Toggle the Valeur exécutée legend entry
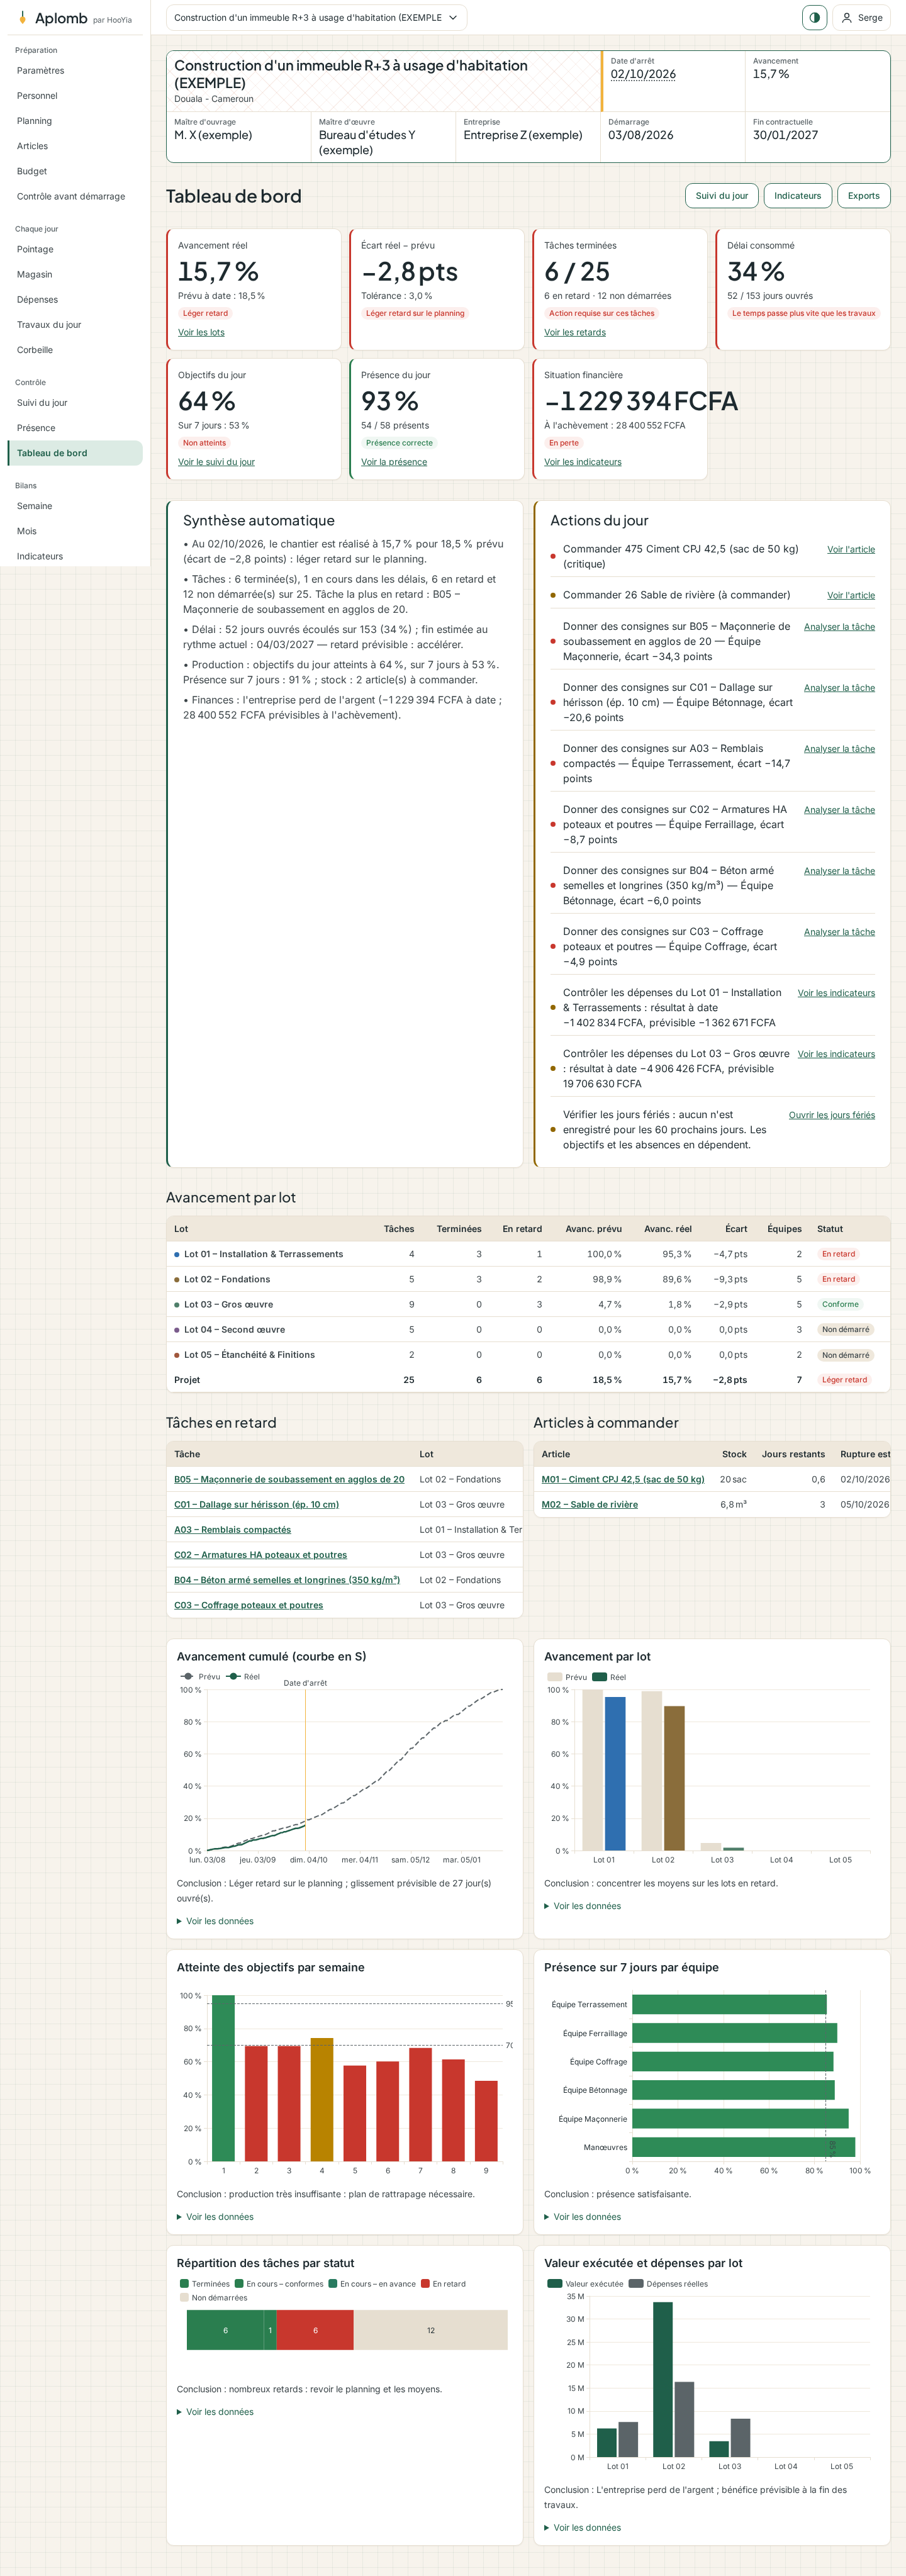Image resolution: width=906 pixels, height=2576 pixels. click(x=586, y=2284)
